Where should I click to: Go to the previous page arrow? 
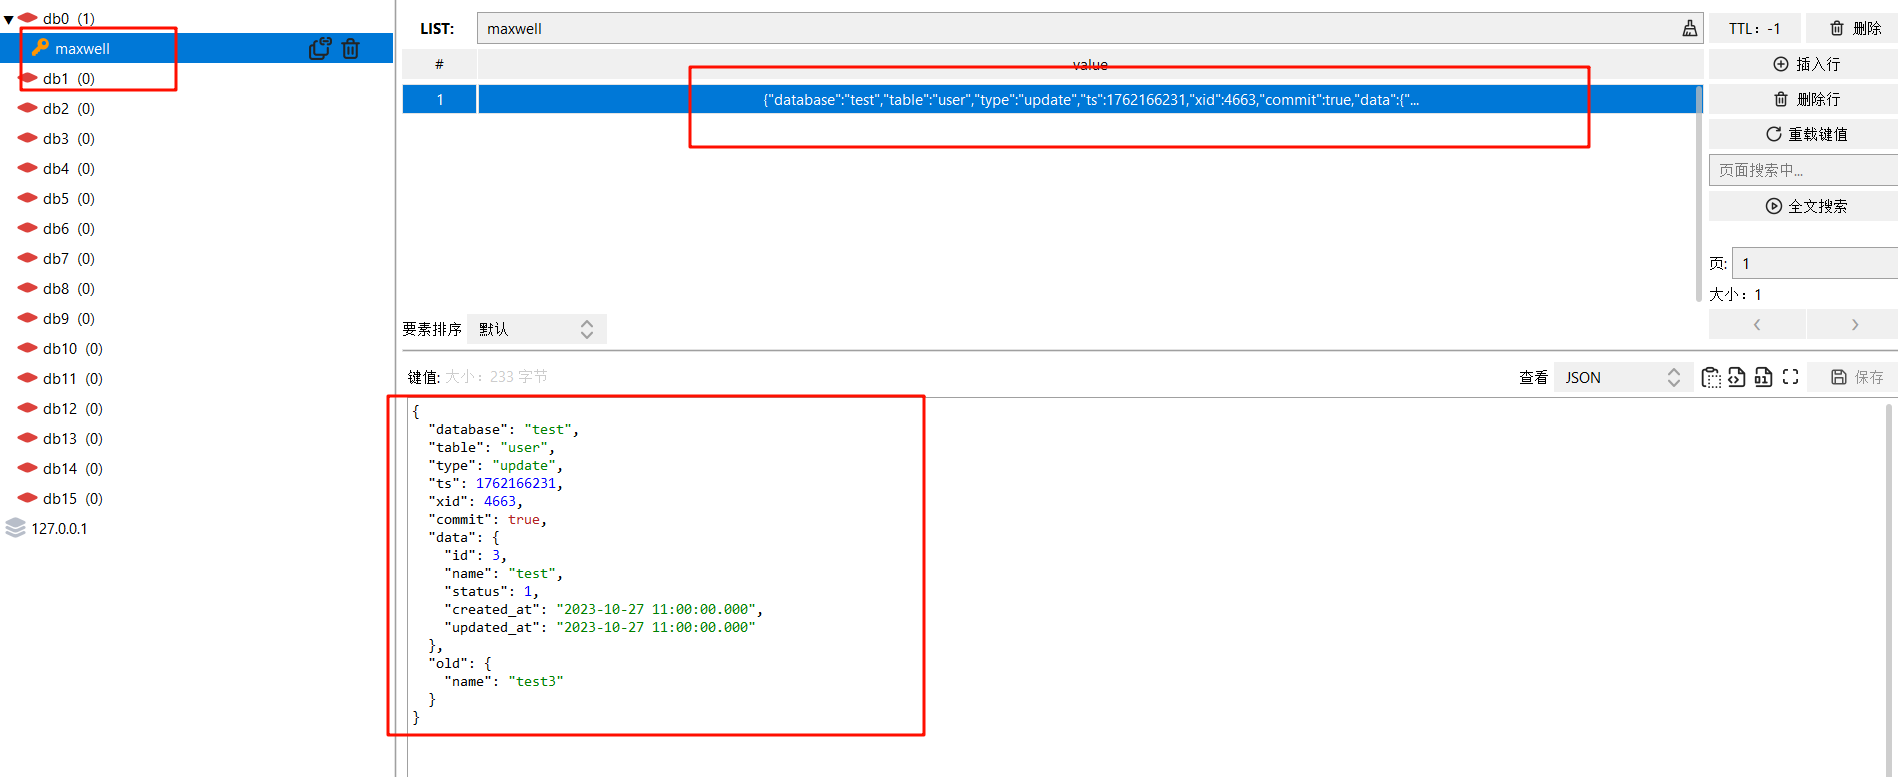point(1757,324)
